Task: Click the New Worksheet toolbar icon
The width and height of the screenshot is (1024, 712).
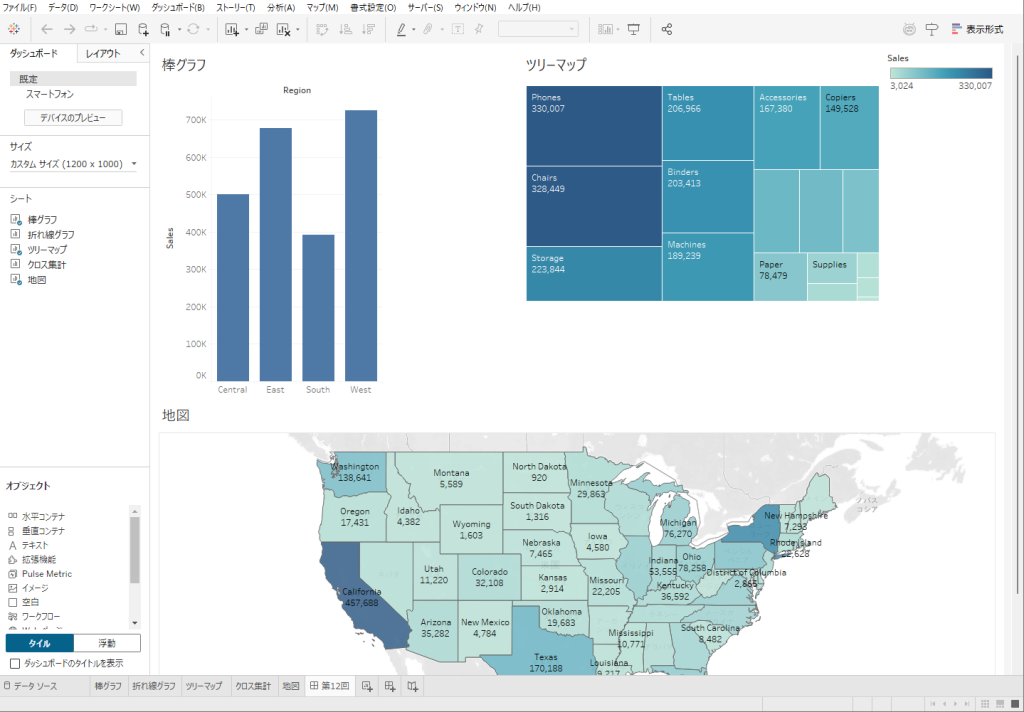Action: pyautogui.click(x=232, y=30)
